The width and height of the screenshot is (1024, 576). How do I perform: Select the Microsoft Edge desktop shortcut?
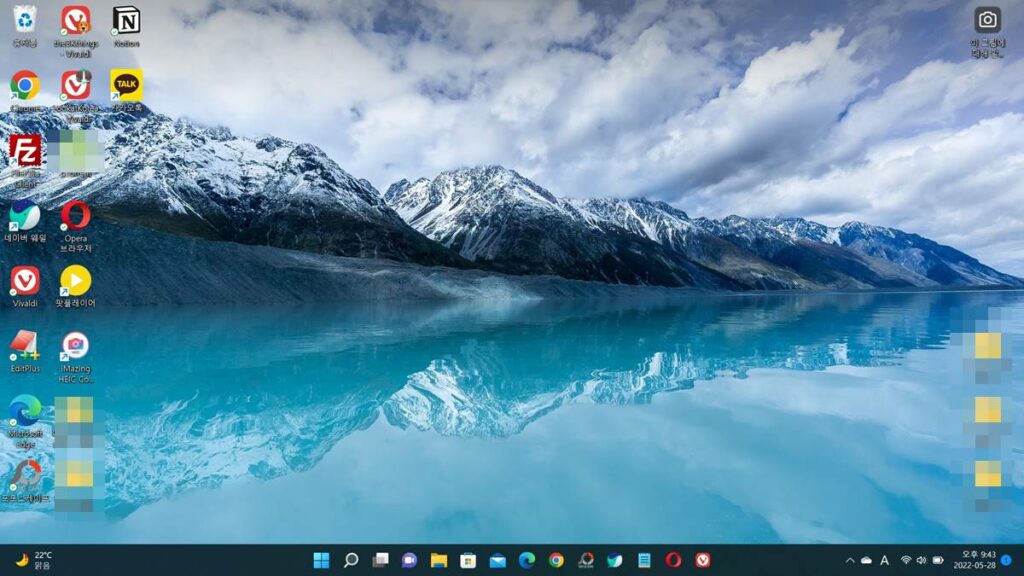click(25, 411)
